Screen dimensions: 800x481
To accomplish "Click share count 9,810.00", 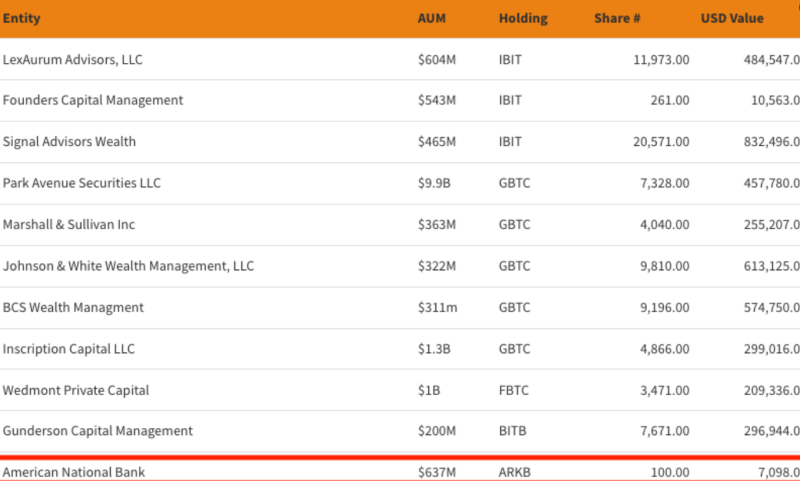I will pyautogui.click(x=665, y=266).
